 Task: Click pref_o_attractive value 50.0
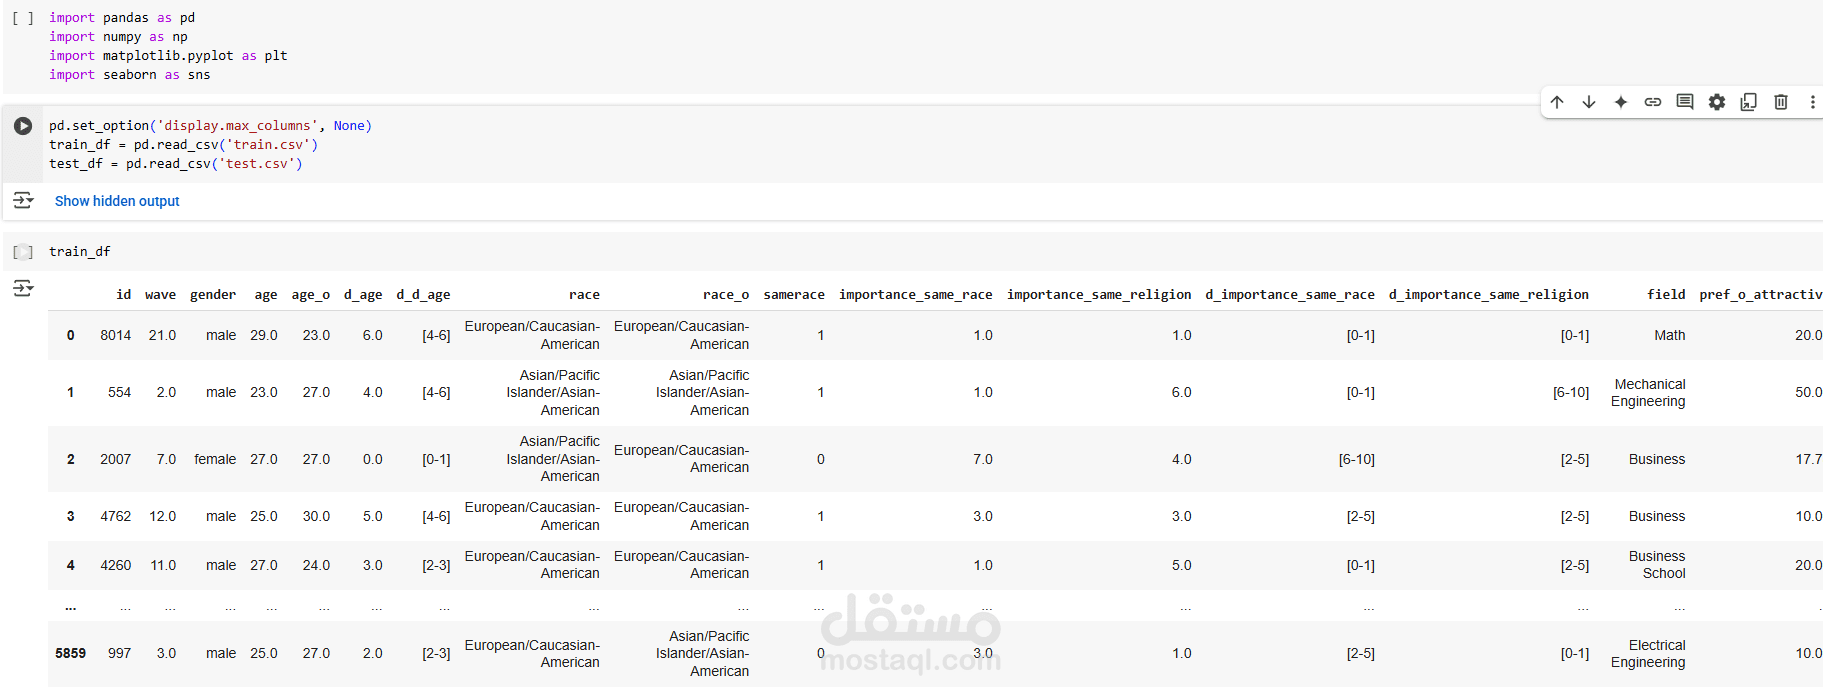point(1808,392)
